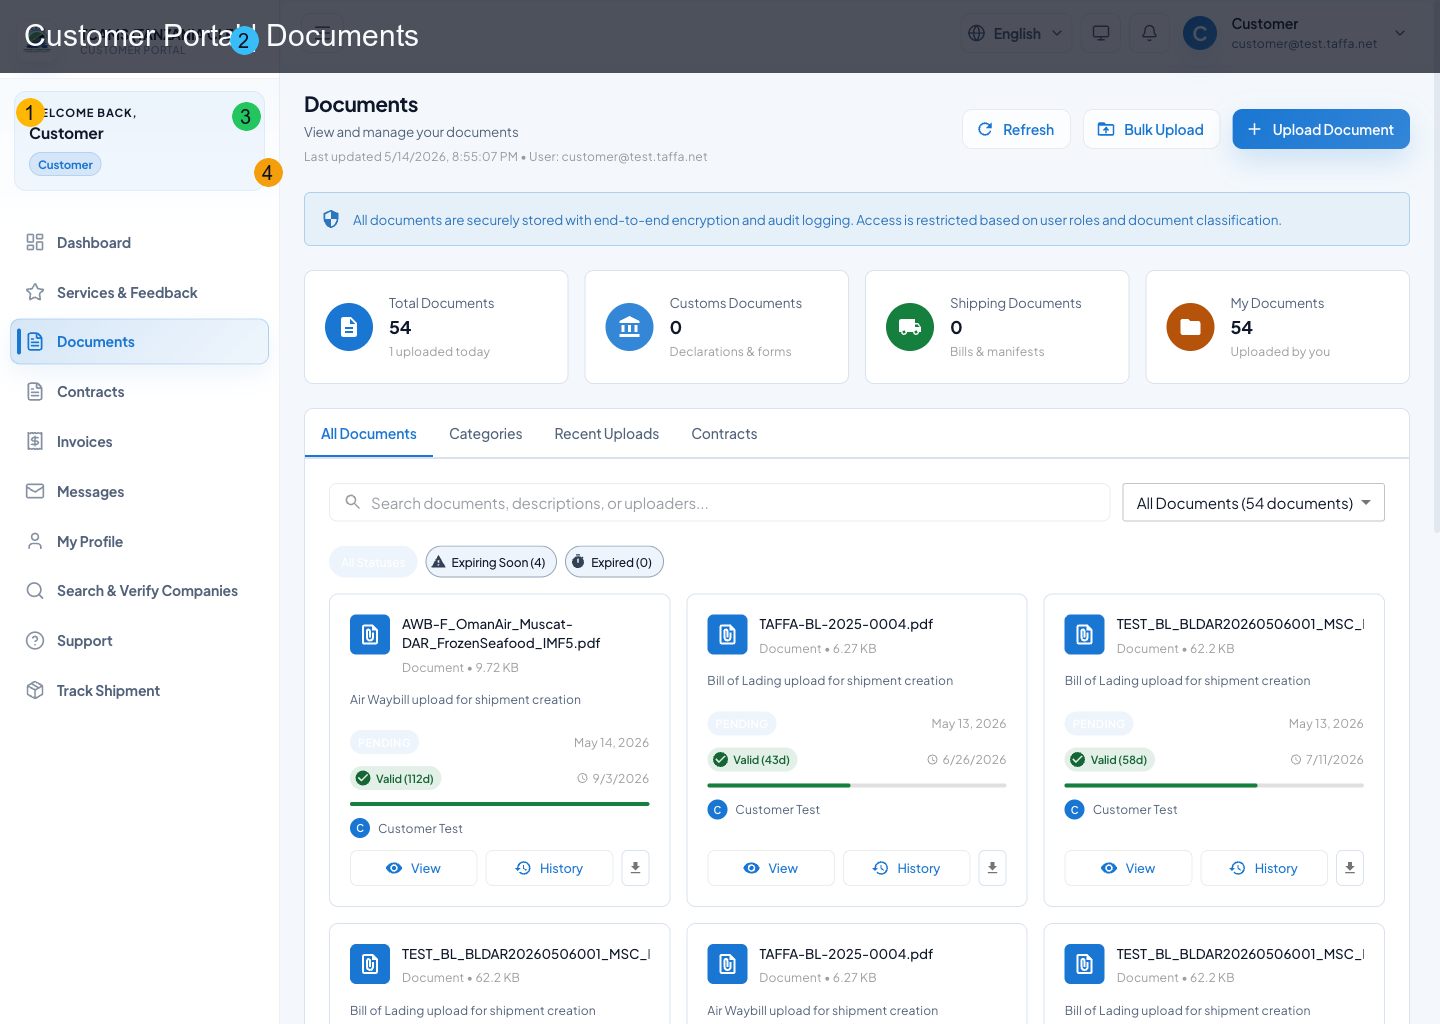Open the English language selector
1440x1024 pixels.
click(x=1016, y=33)
